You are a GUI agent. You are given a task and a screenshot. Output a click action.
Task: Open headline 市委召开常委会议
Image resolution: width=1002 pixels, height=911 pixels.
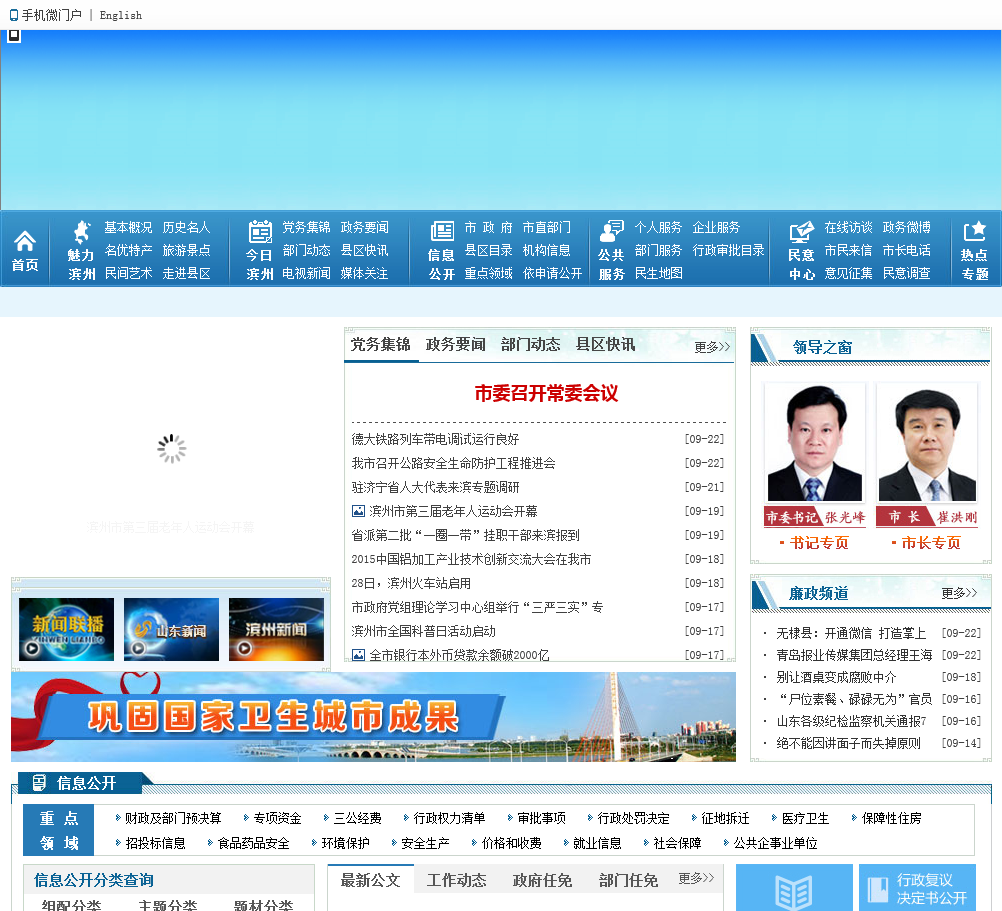(546, 393)
